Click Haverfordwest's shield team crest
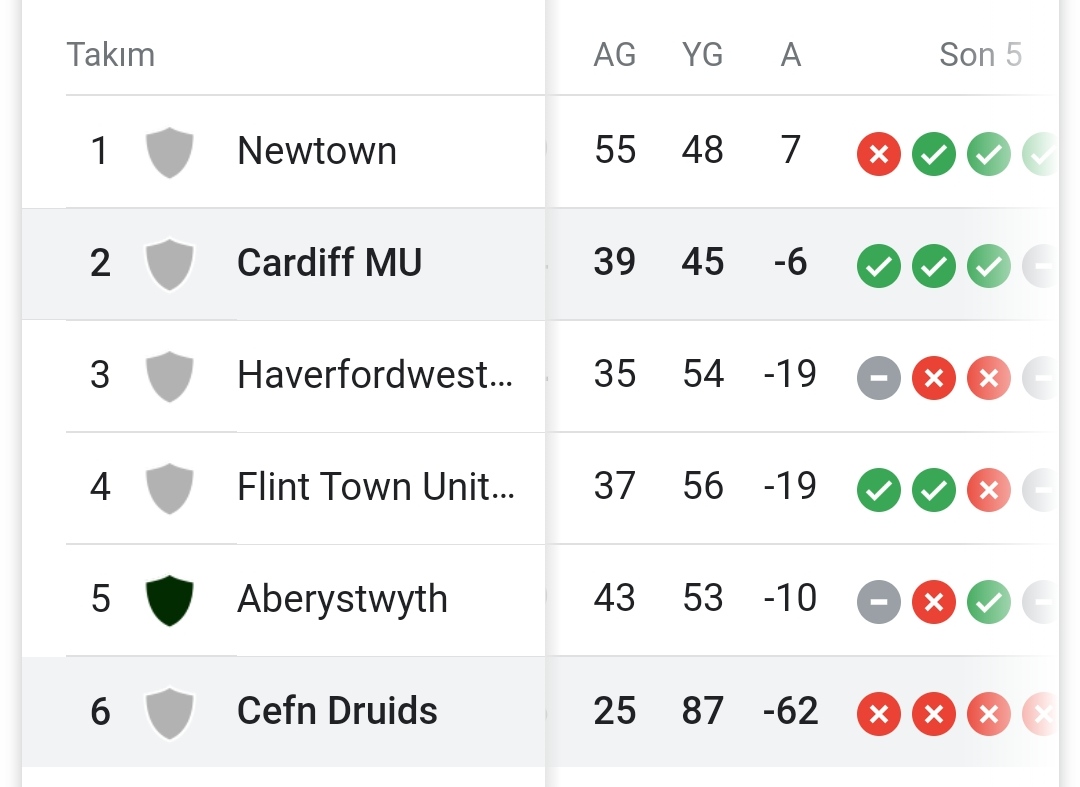Image resolution: width=1080 pixels, height=787 pixels. point(169,377)
